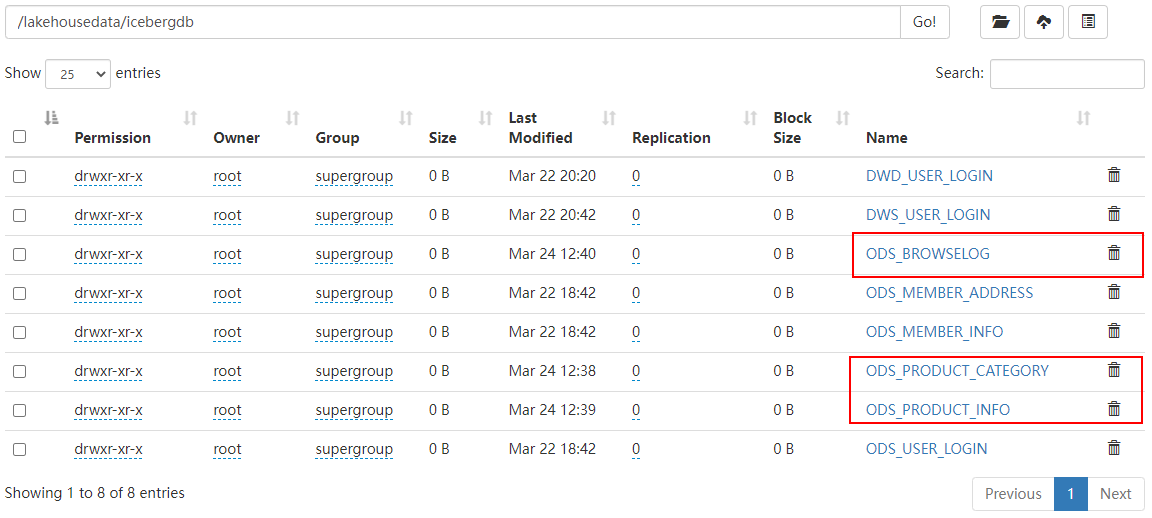Sort by Last Modified column header
Image resolution: width=1152 pixels, height=518 pixels.
pyautogui.click(x=540, y=128)
